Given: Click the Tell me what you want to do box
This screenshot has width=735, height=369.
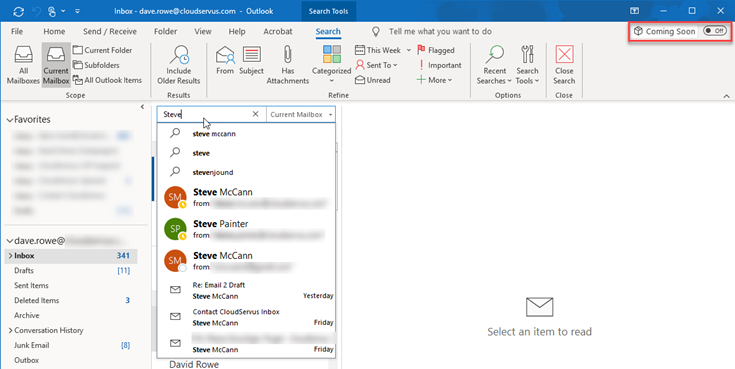Looking at the screenshot, I should tap(440, 31).
